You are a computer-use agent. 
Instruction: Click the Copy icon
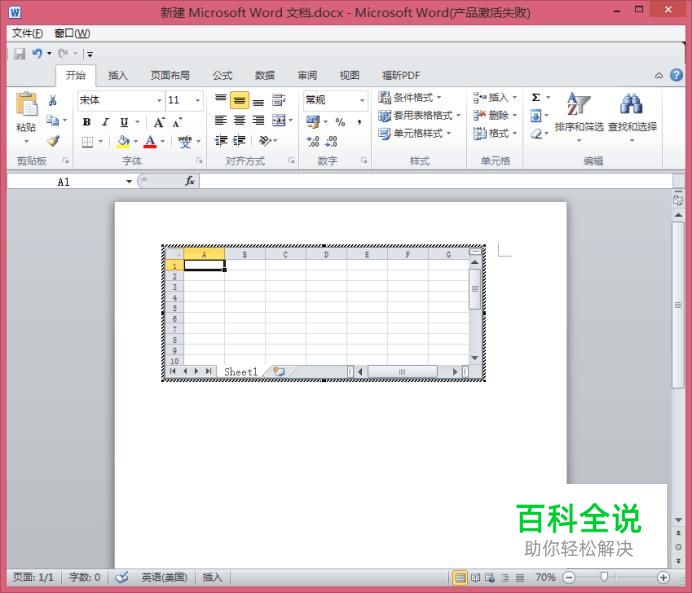(x=53, y=120)
